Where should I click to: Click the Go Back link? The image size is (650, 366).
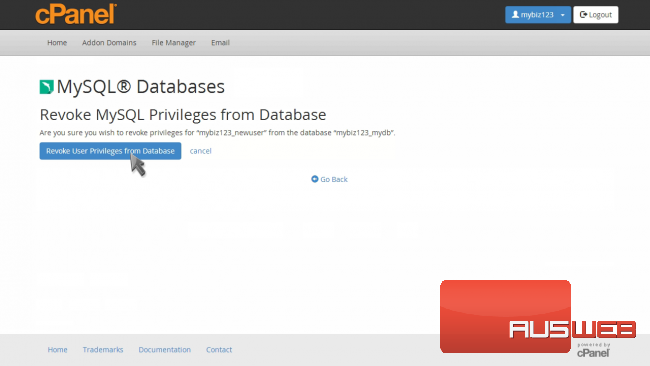(330, 179)
